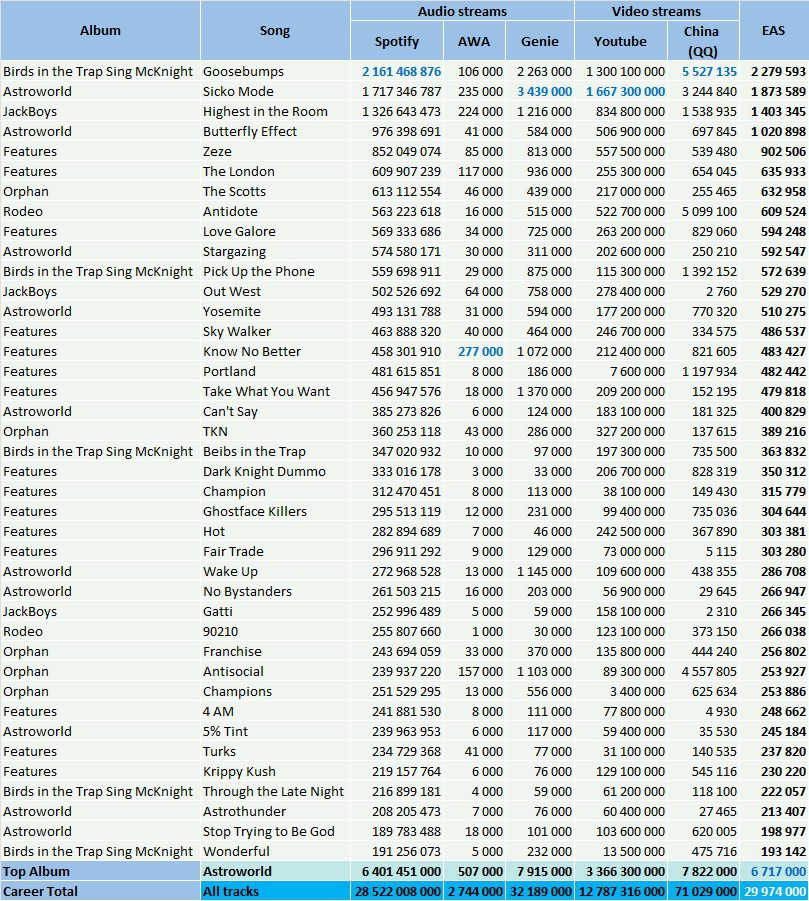Select the Goosebumps song cell

click(275, 71)
